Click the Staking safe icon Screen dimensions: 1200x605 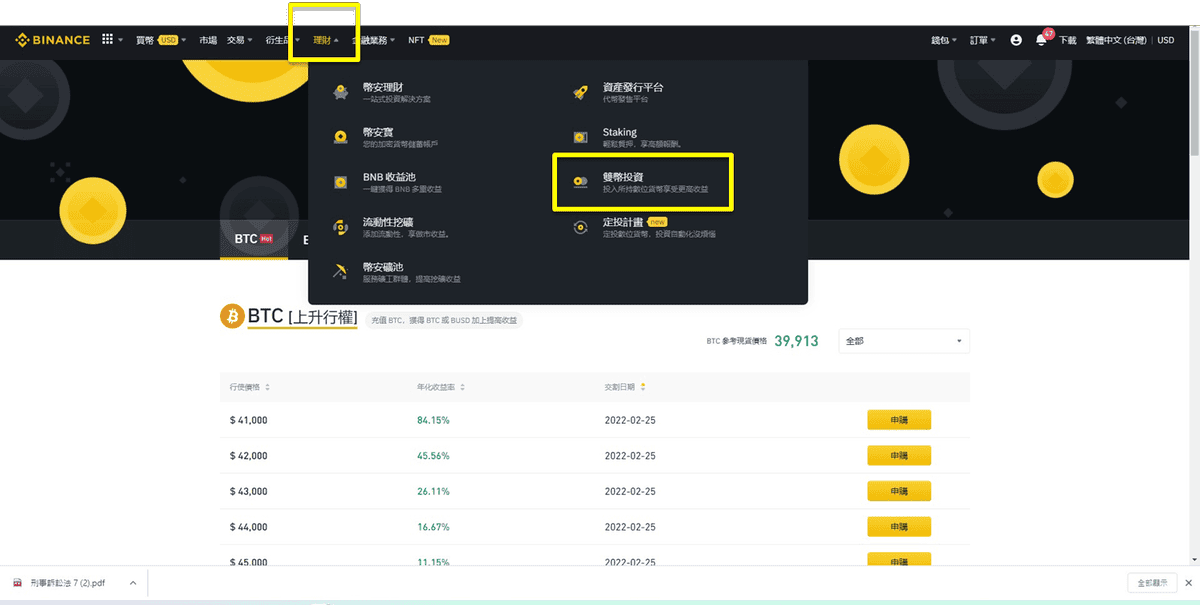[x=580, y=136]
